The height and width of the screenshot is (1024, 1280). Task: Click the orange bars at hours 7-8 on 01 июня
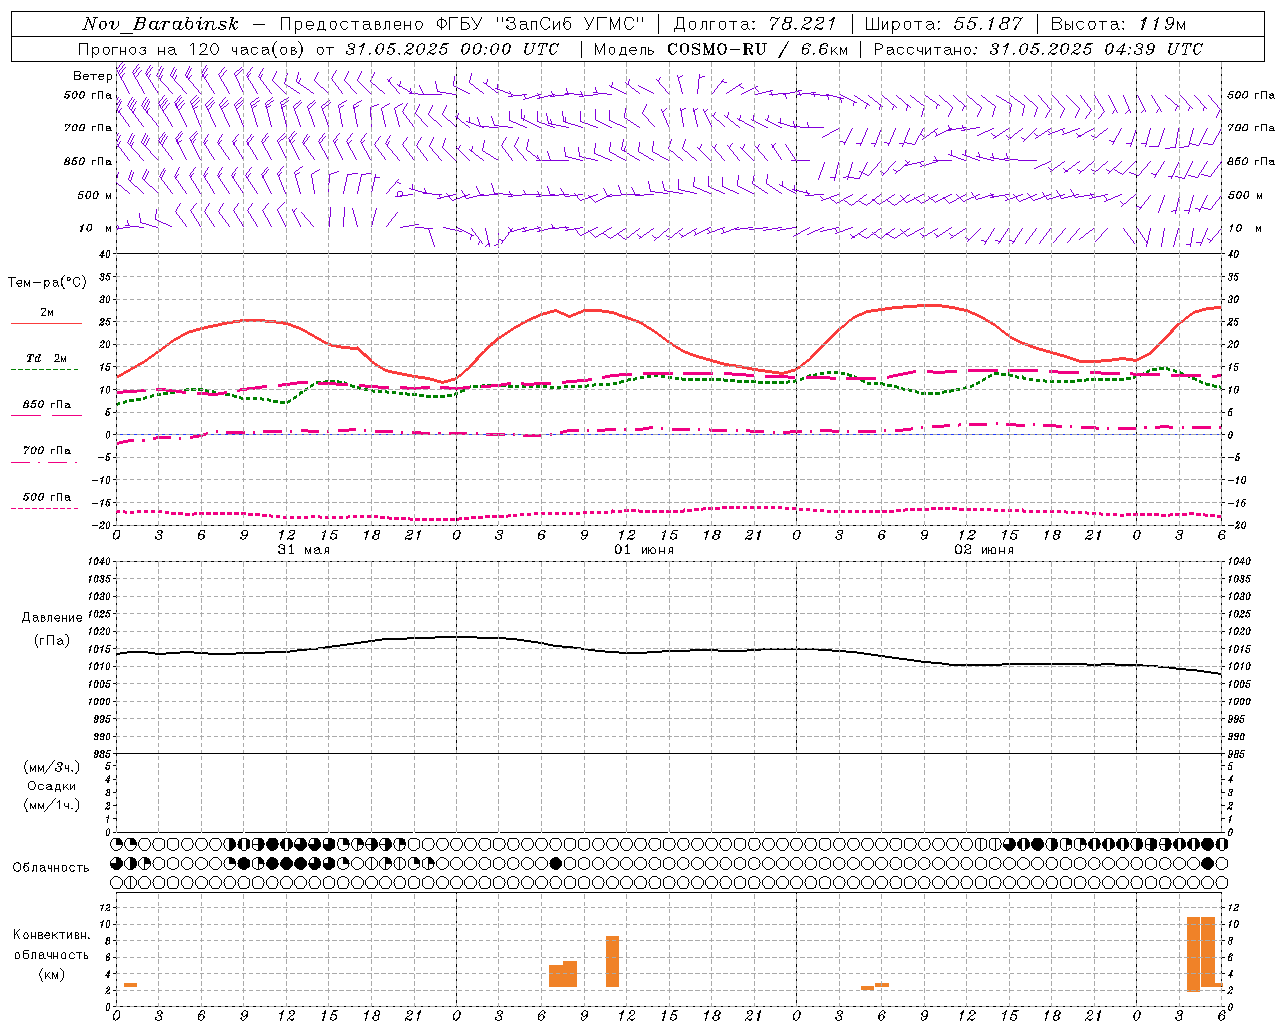563,975
